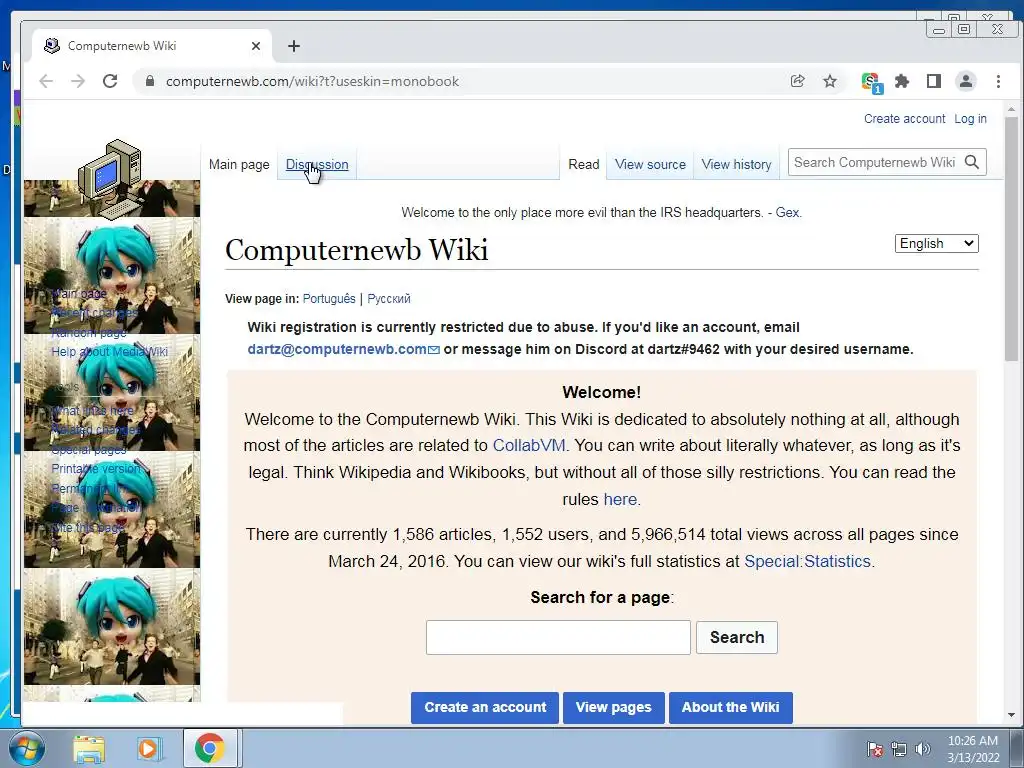Click the sidebar What links here link
The image size is (1024, 768).
tap(92, 410)
